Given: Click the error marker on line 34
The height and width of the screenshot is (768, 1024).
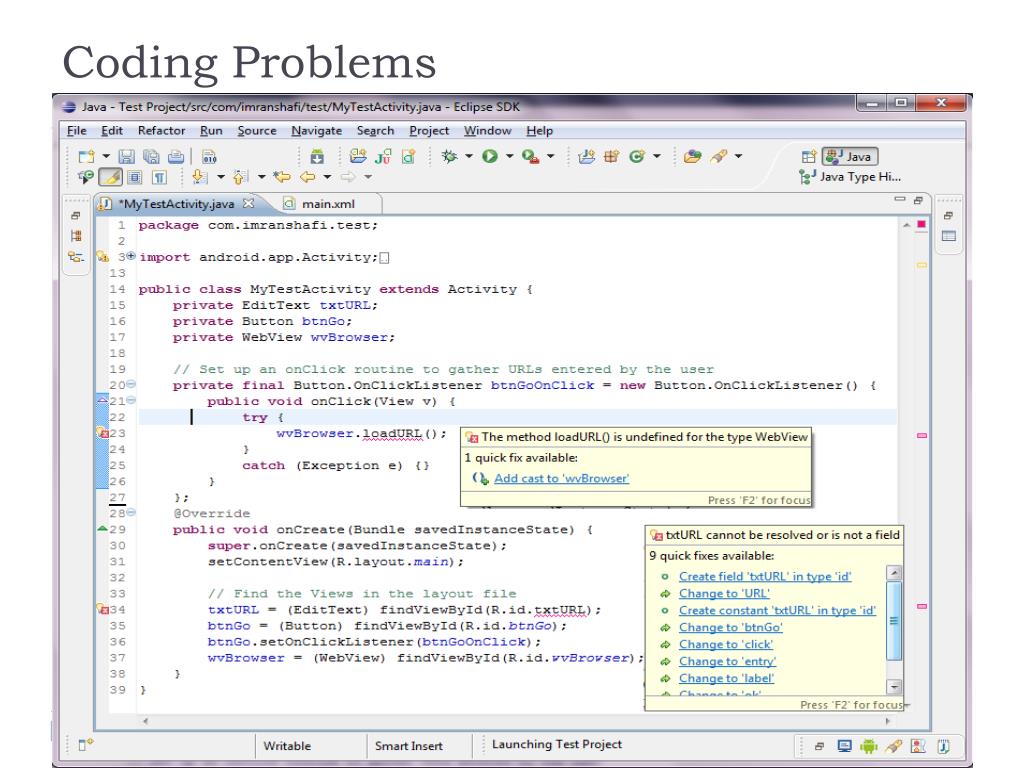Looking at the screenshot, I should click(101, 609).
